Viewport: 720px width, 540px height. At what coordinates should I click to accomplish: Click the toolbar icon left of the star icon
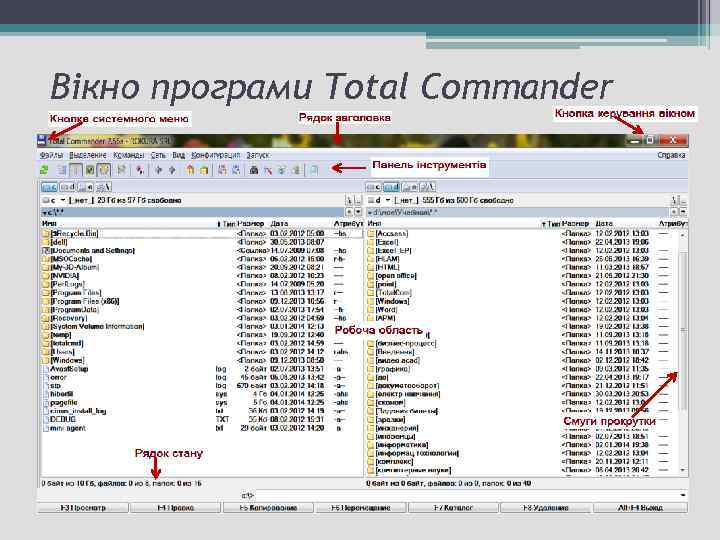(x=122, y=170)
